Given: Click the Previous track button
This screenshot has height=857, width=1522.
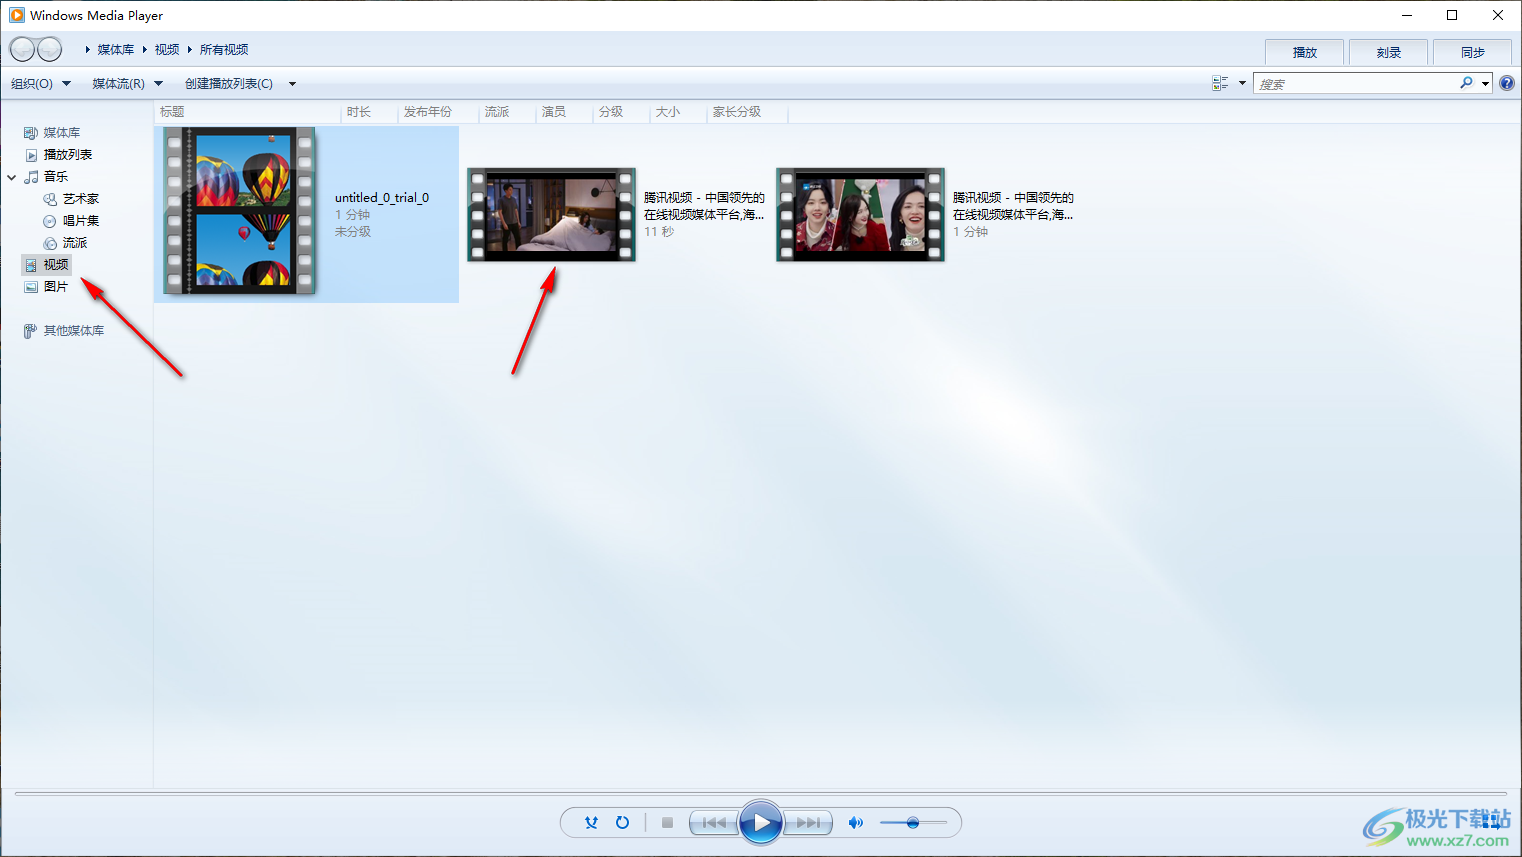Looking at the screenshot, I should click(714, 823).
